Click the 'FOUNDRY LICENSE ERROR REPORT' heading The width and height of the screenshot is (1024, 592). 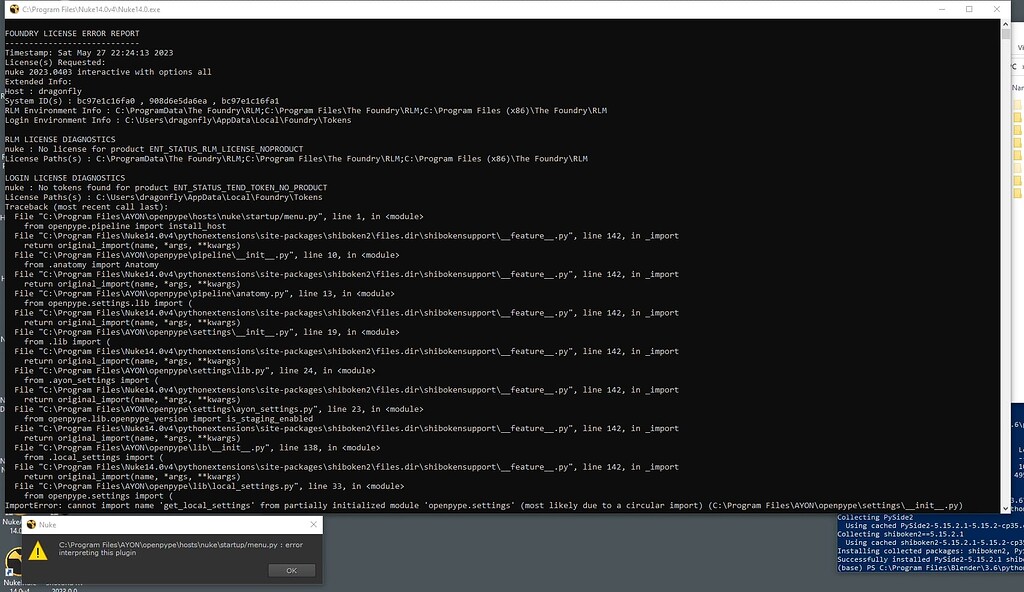pos(72,33)
